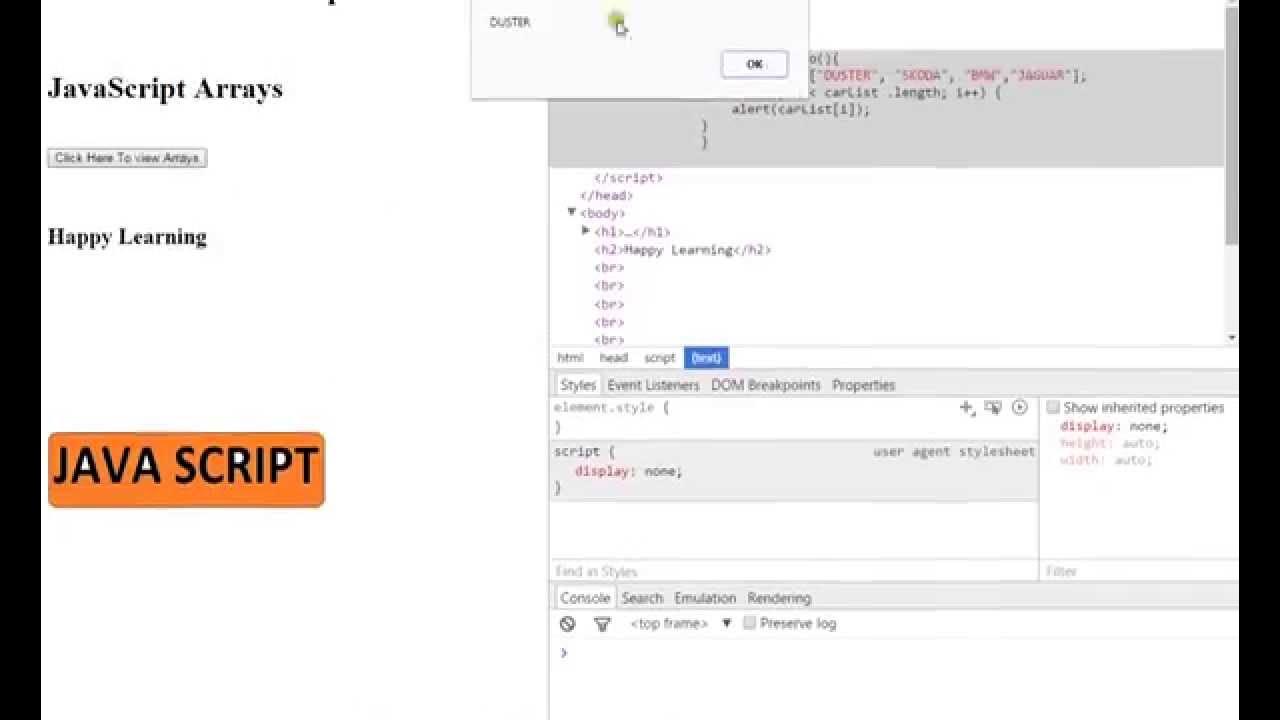
Task: Expand the h1 element node
Action: coord(586,231)
